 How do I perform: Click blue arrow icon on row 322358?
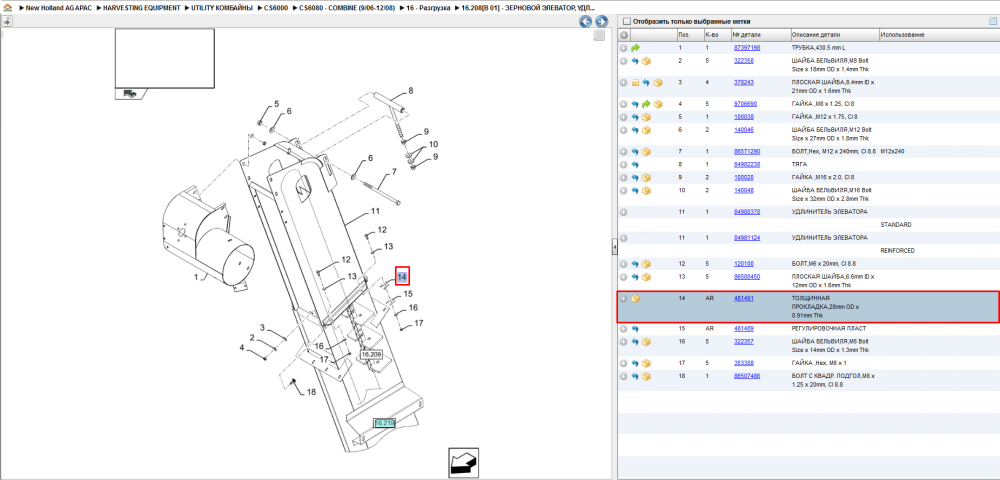coord(635,61)
